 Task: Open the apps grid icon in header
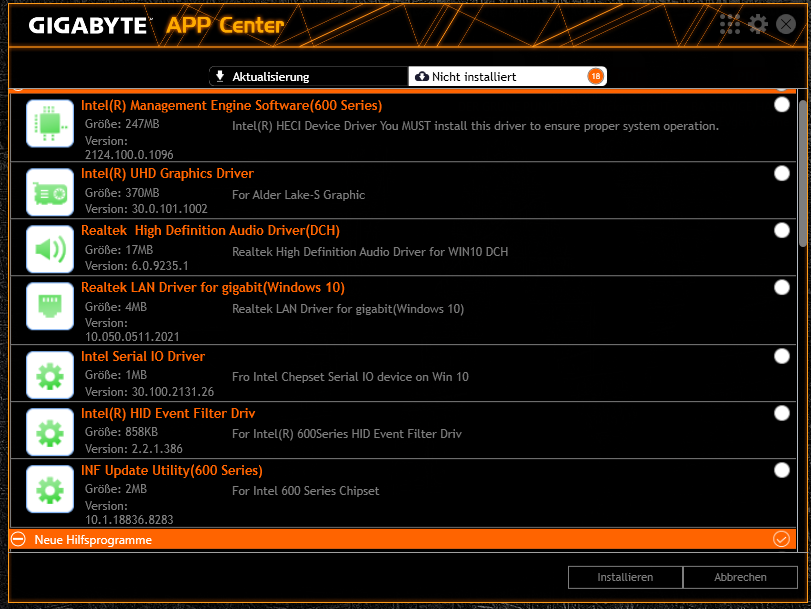pyautogui.click(x=730, y=24)
